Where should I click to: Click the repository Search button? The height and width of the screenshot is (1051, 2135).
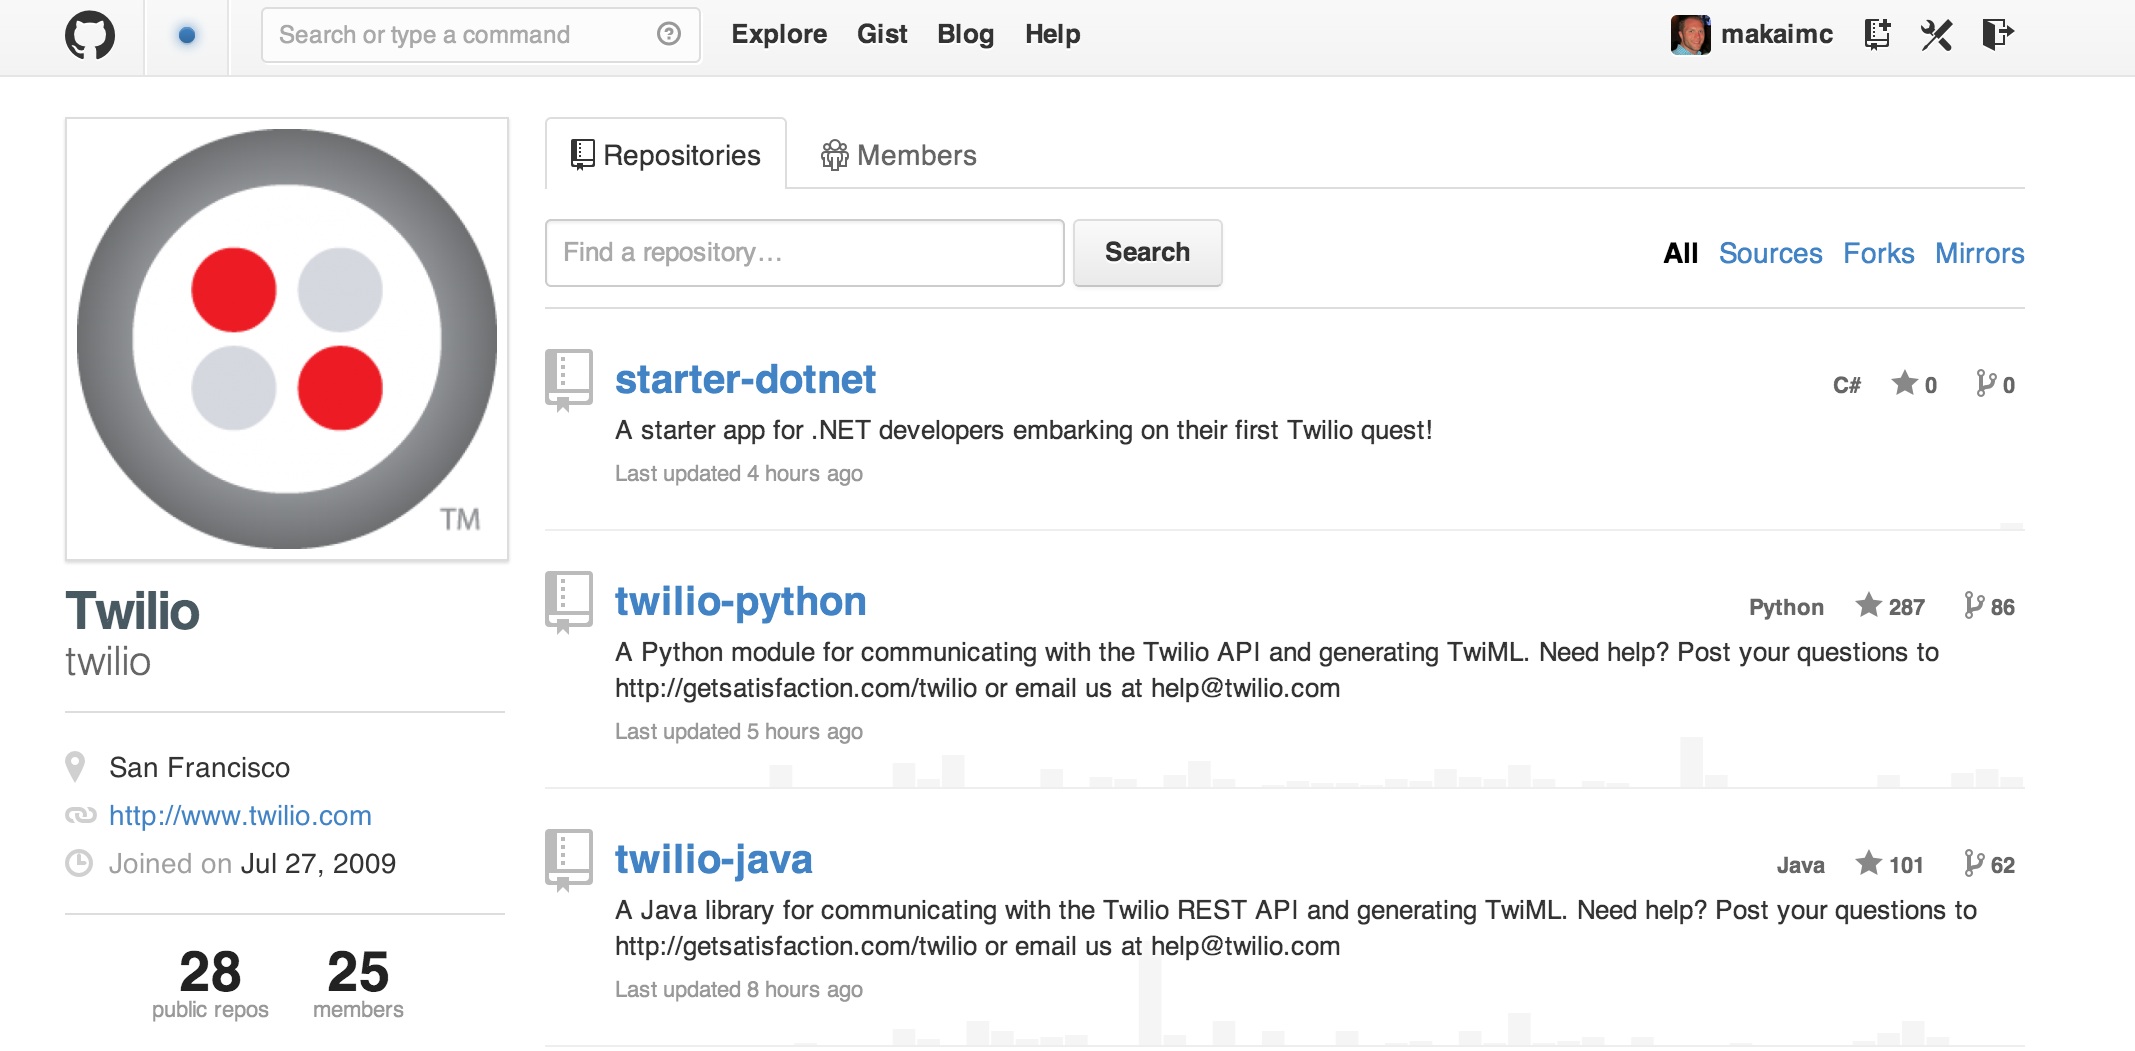click(x=1147, y=253)
